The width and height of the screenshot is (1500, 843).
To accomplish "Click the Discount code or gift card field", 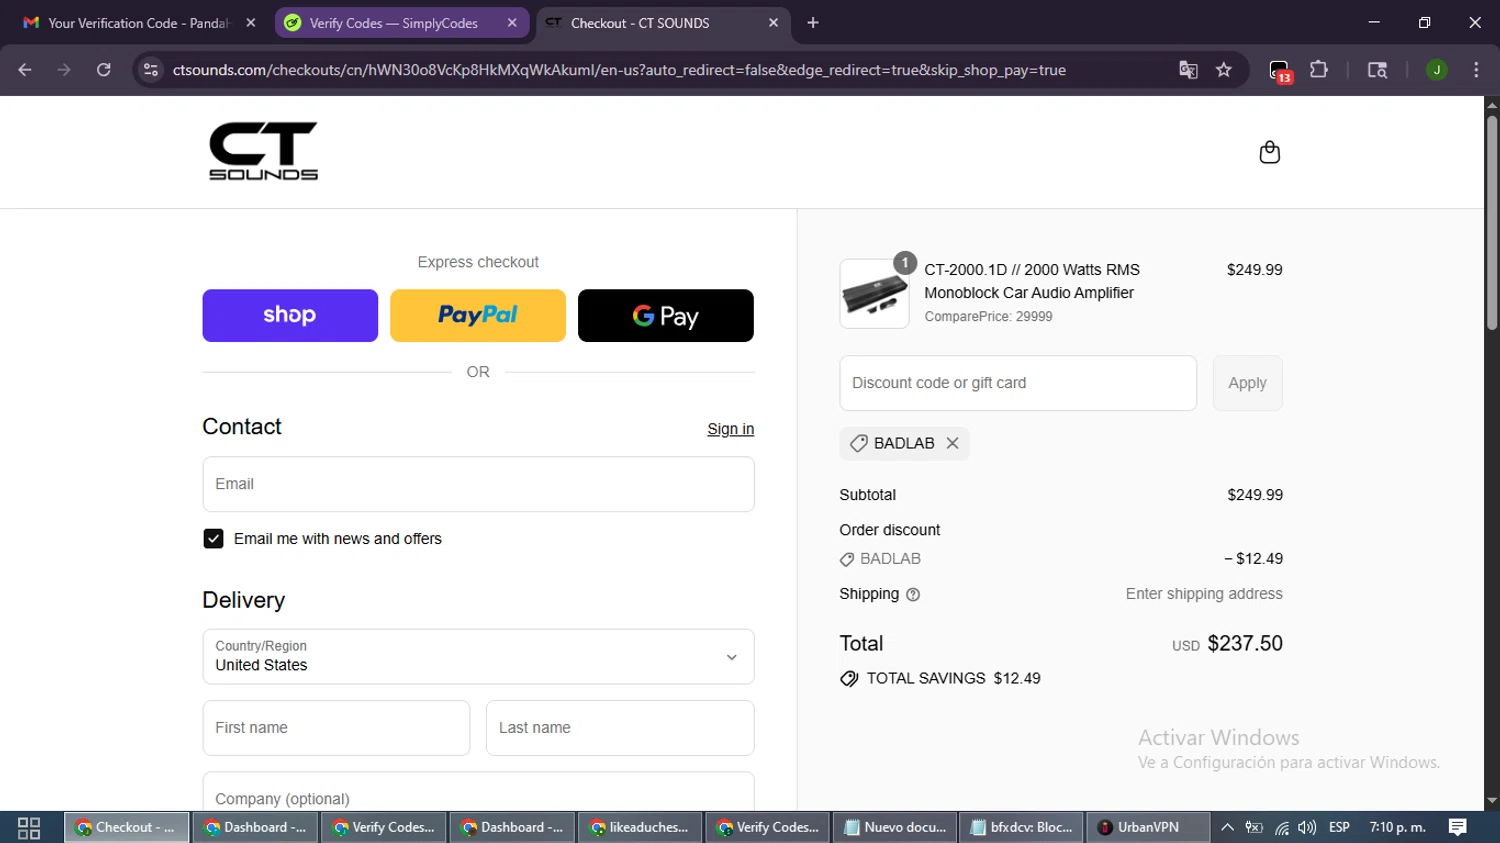I will coord(1018,383).
